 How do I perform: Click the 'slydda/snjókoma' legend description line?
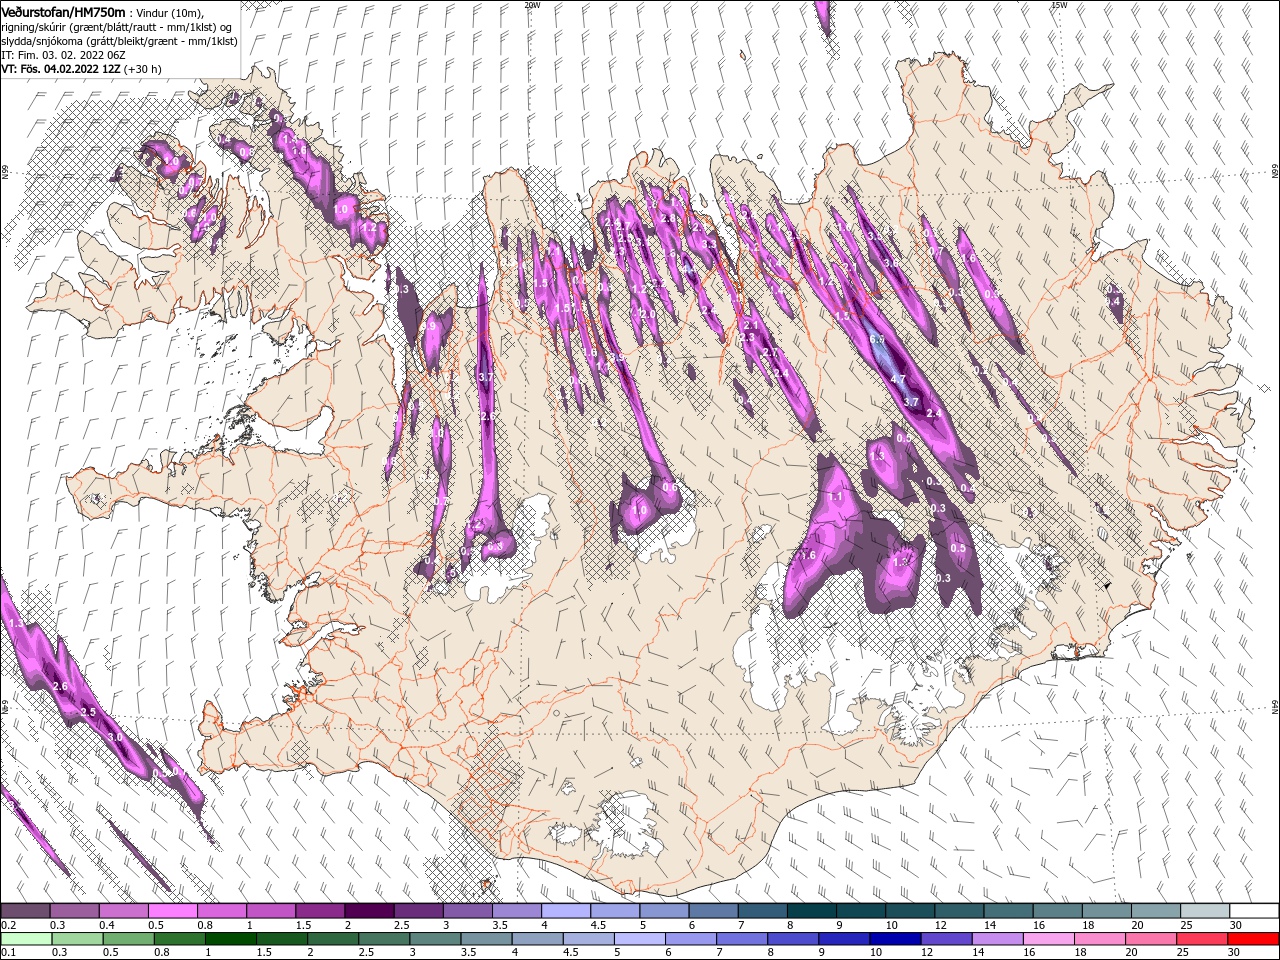click(118, 41)
